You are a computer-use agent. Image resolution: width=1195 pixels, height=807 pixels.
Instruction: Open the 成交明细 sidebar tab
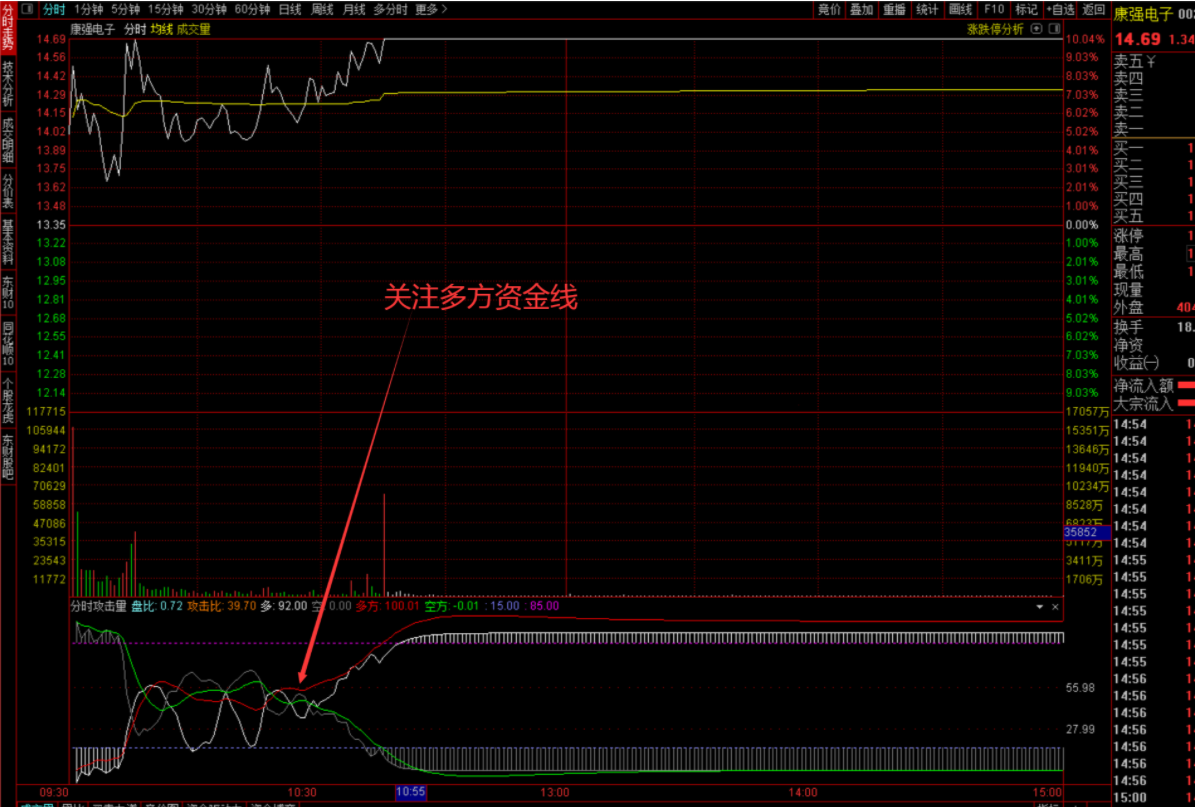[8, 140]
